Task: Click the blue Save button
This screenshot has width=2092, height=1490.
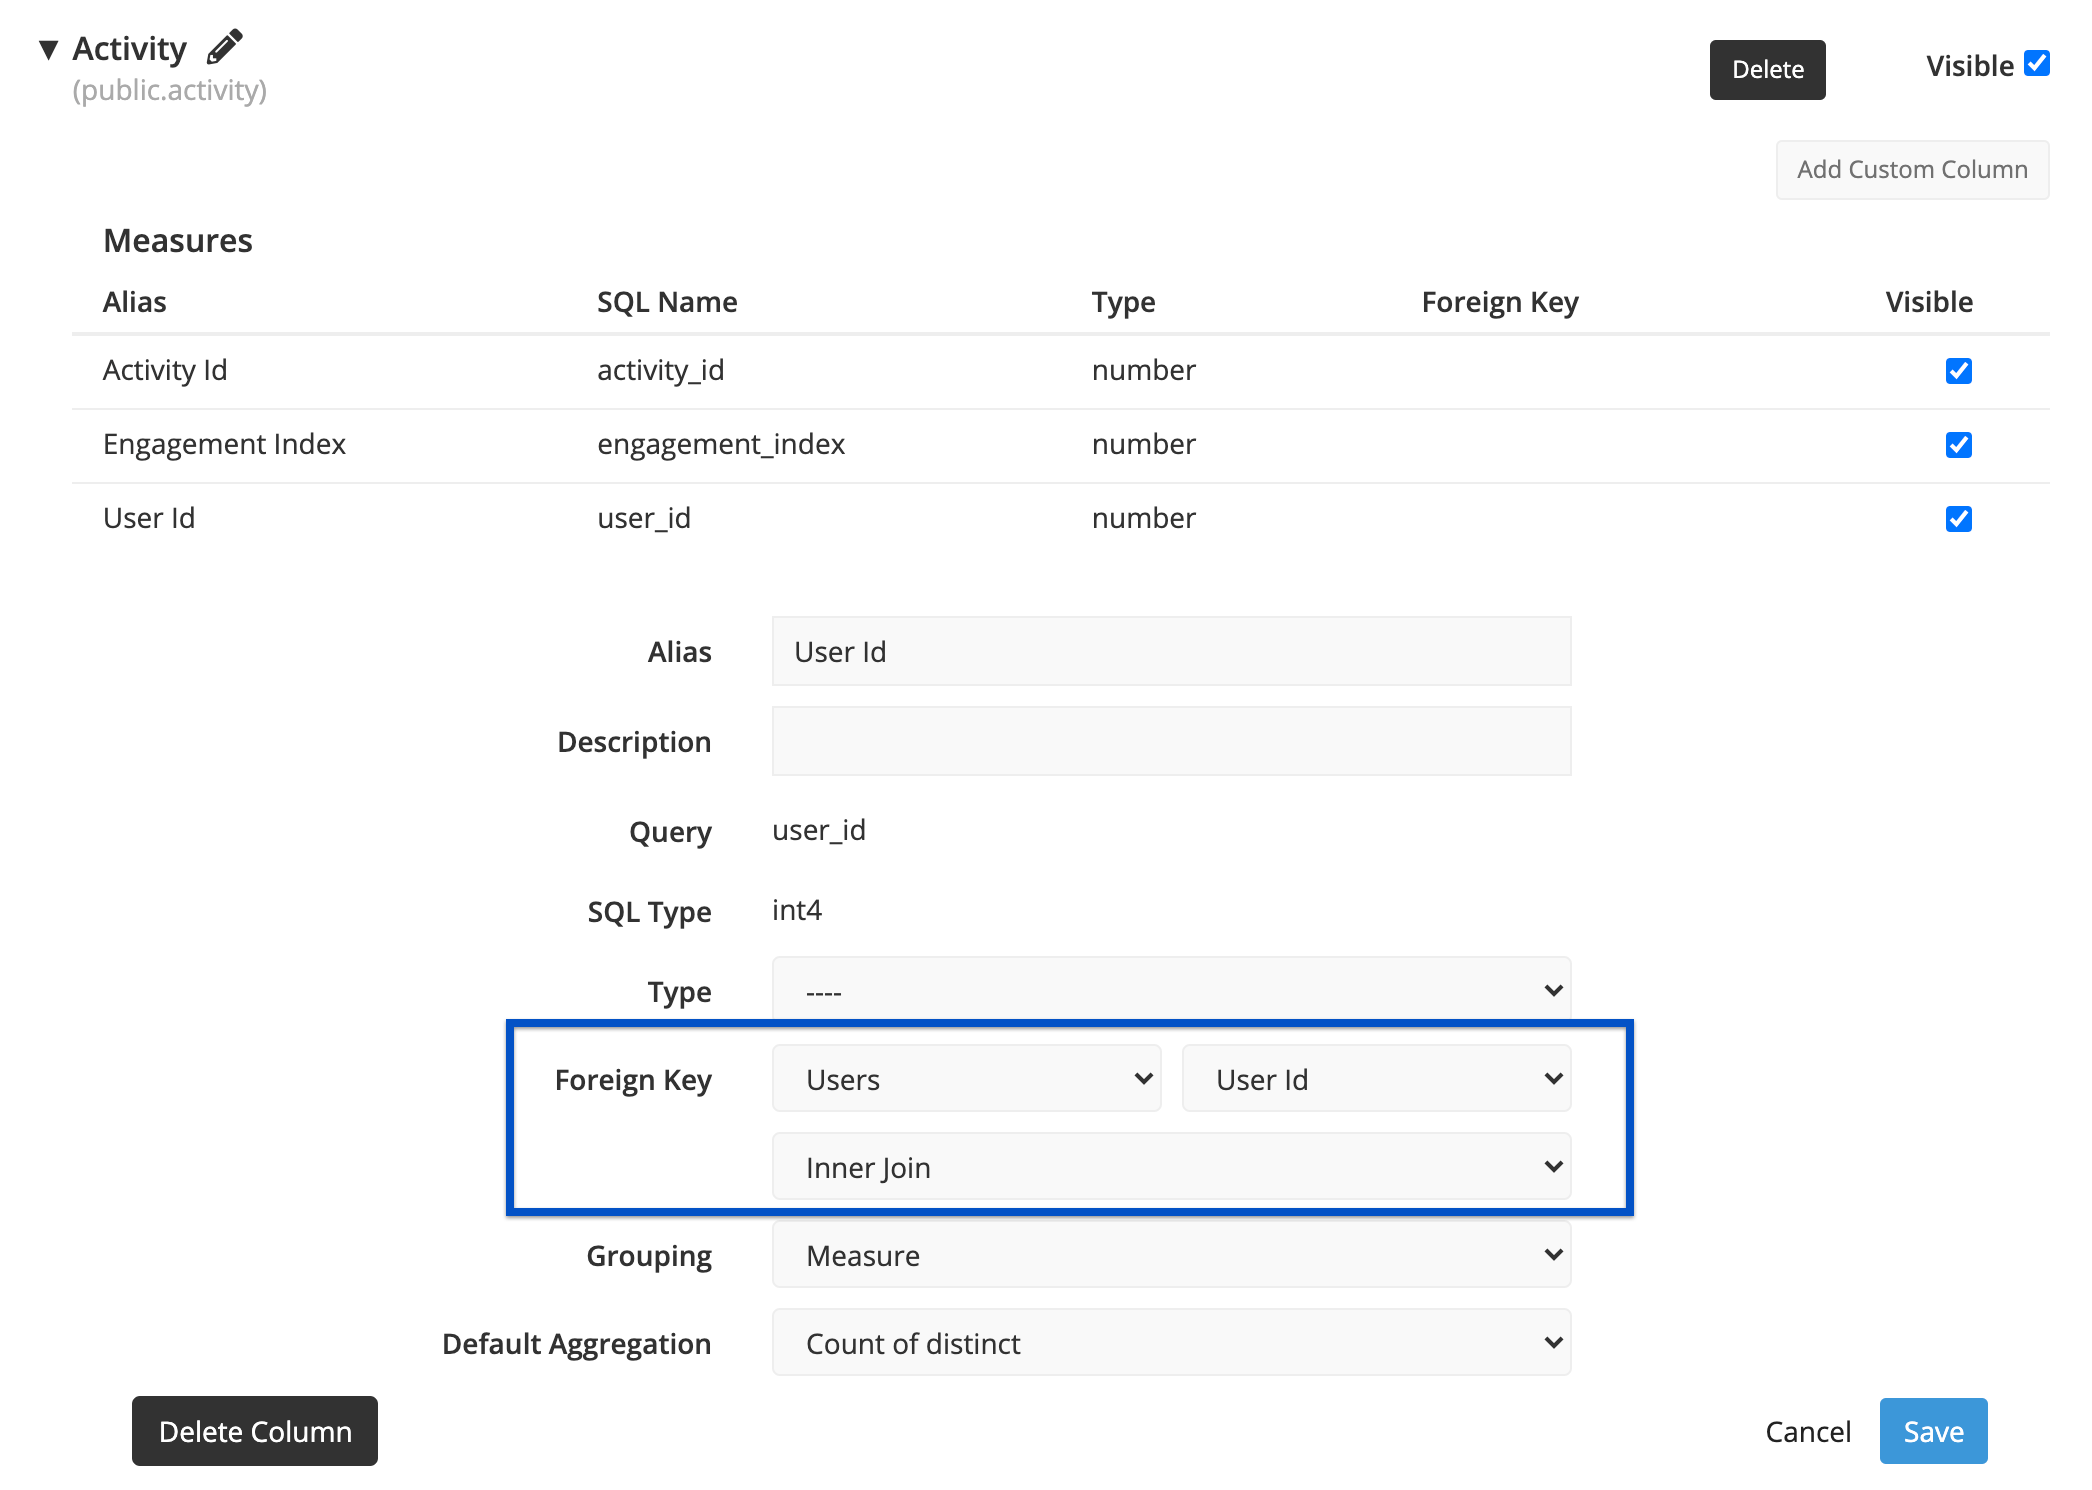Action: click(x=1933, y=1431)
